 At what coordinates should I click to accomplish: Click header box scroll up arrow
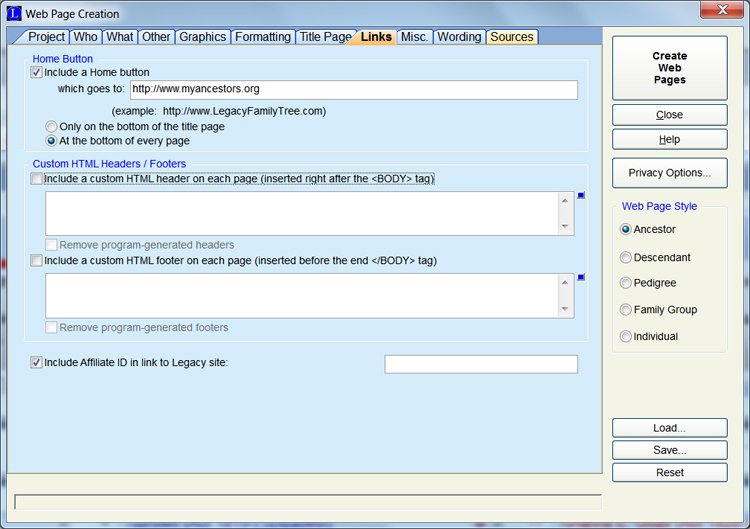565,201
